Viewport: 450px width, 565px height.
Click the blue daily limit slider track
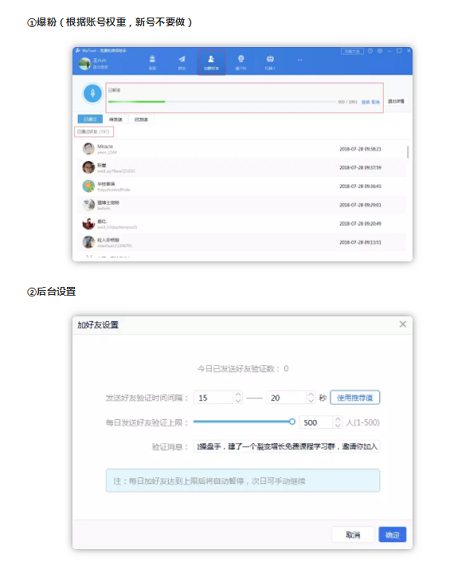click(241, 422)
